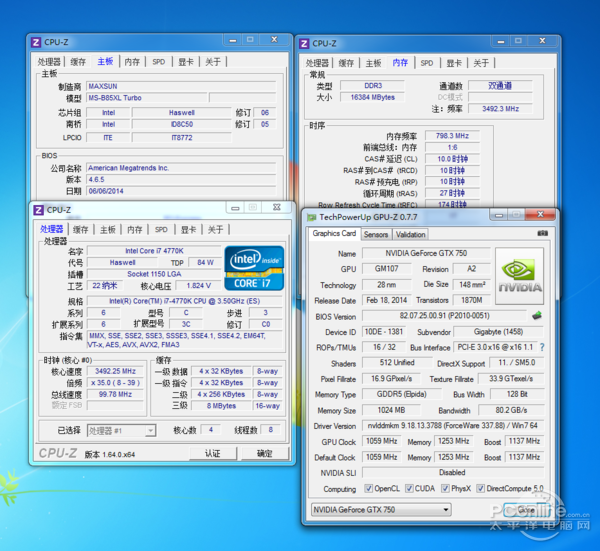Click the NVIDIA logo in GPU-Z
The image size is (600, 551).
tap(520, 276)
